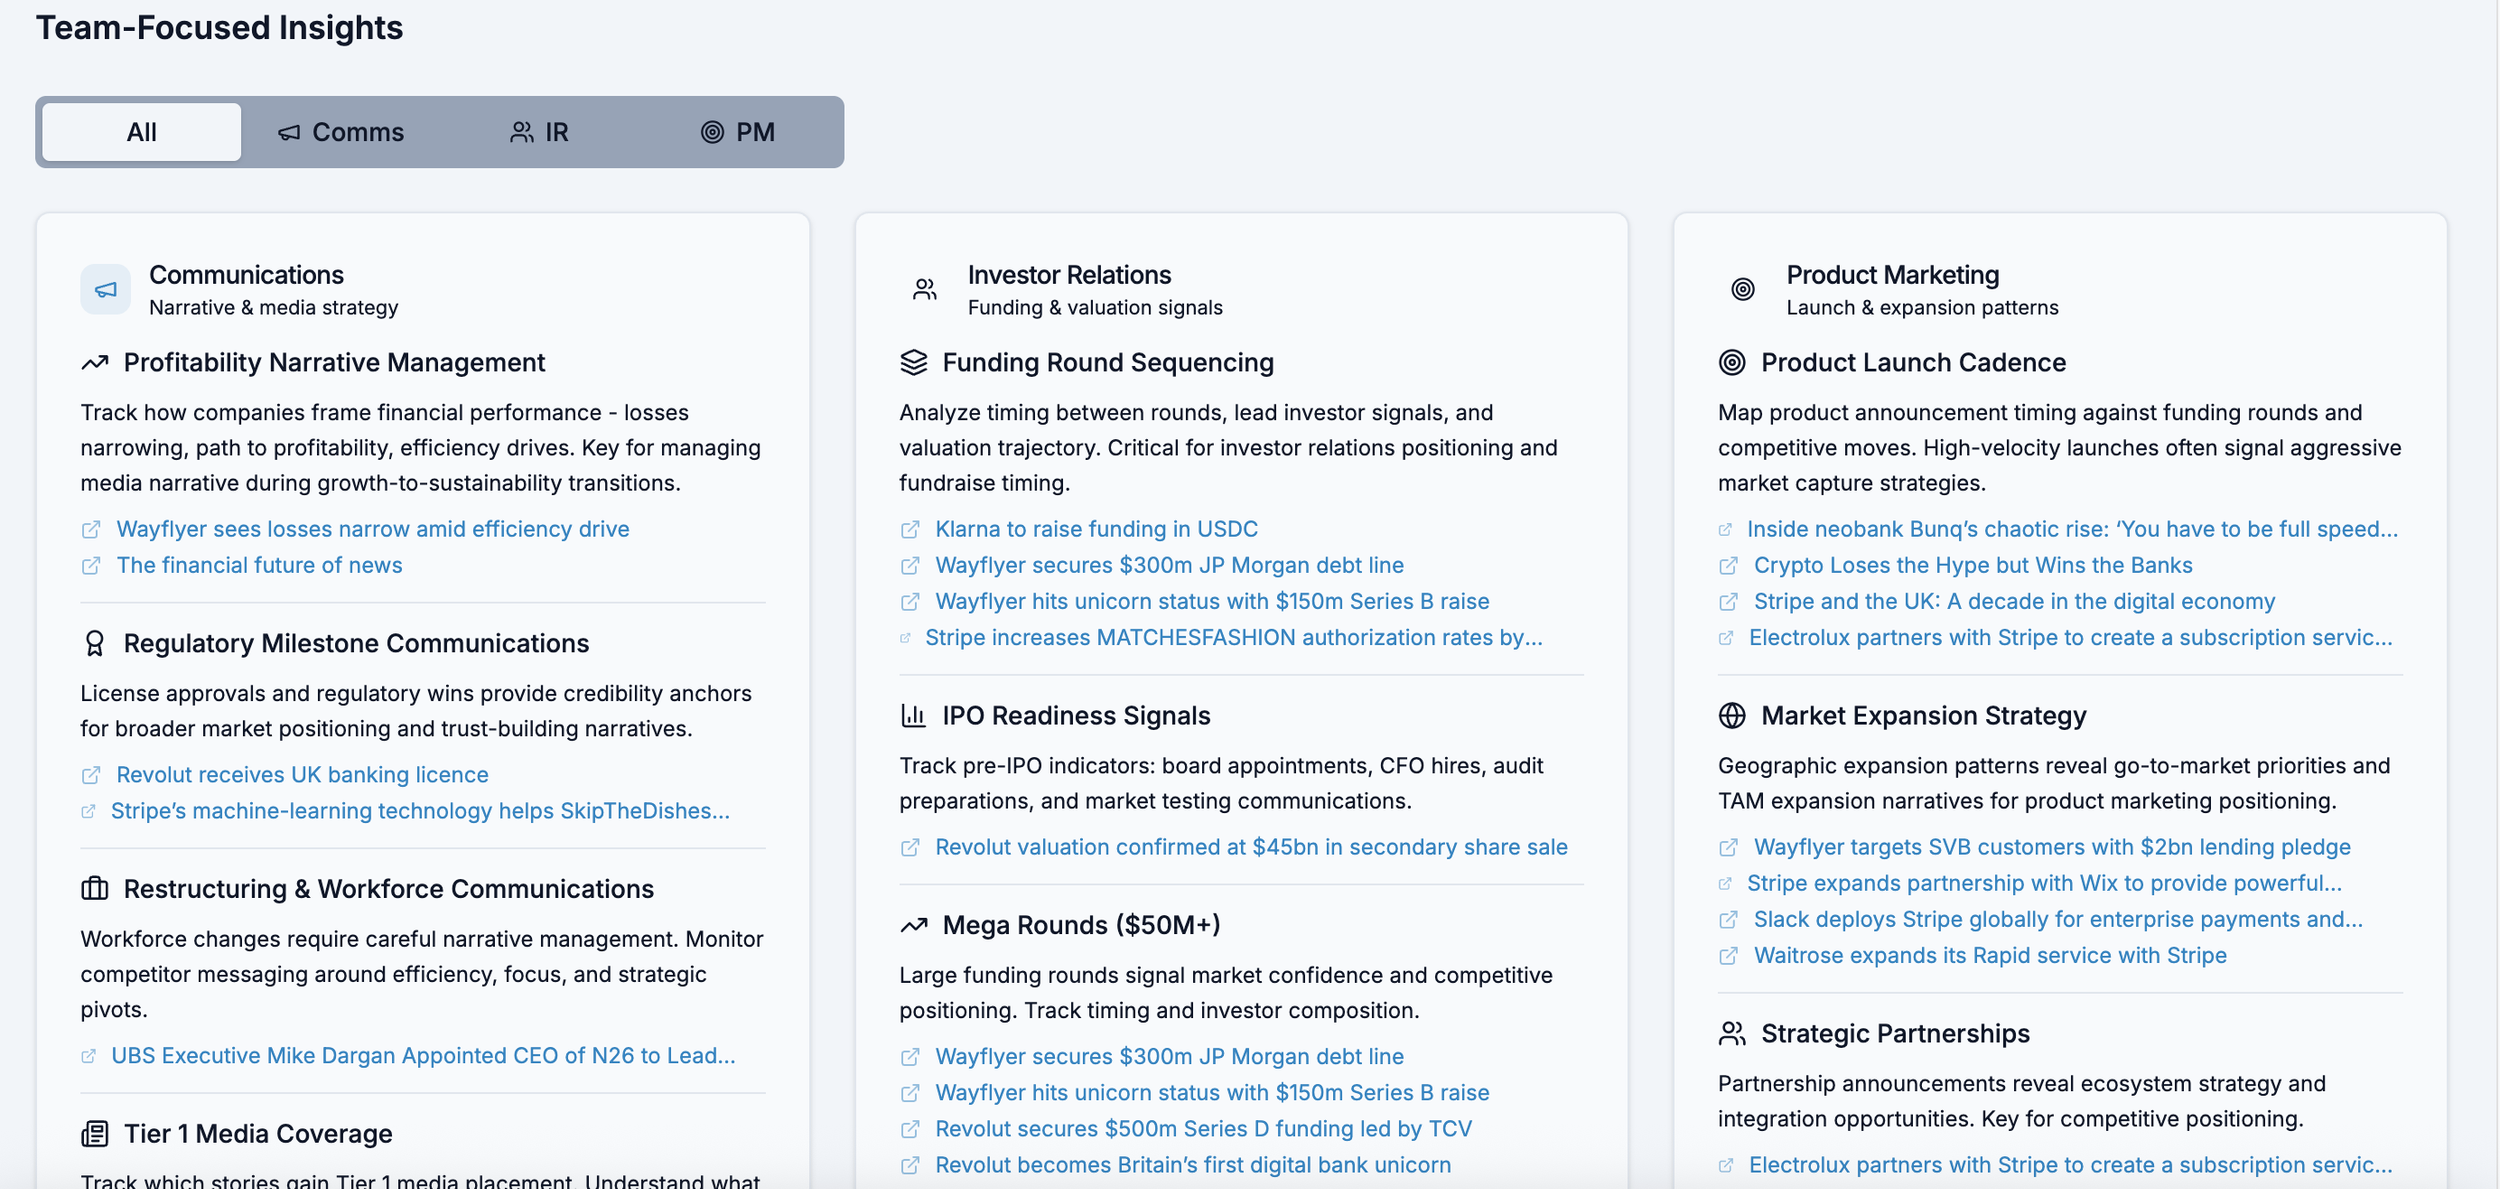Open 'Waitrose expands its Rapid service' link
The image size is (2500, 1189).
click(1989, 955)
